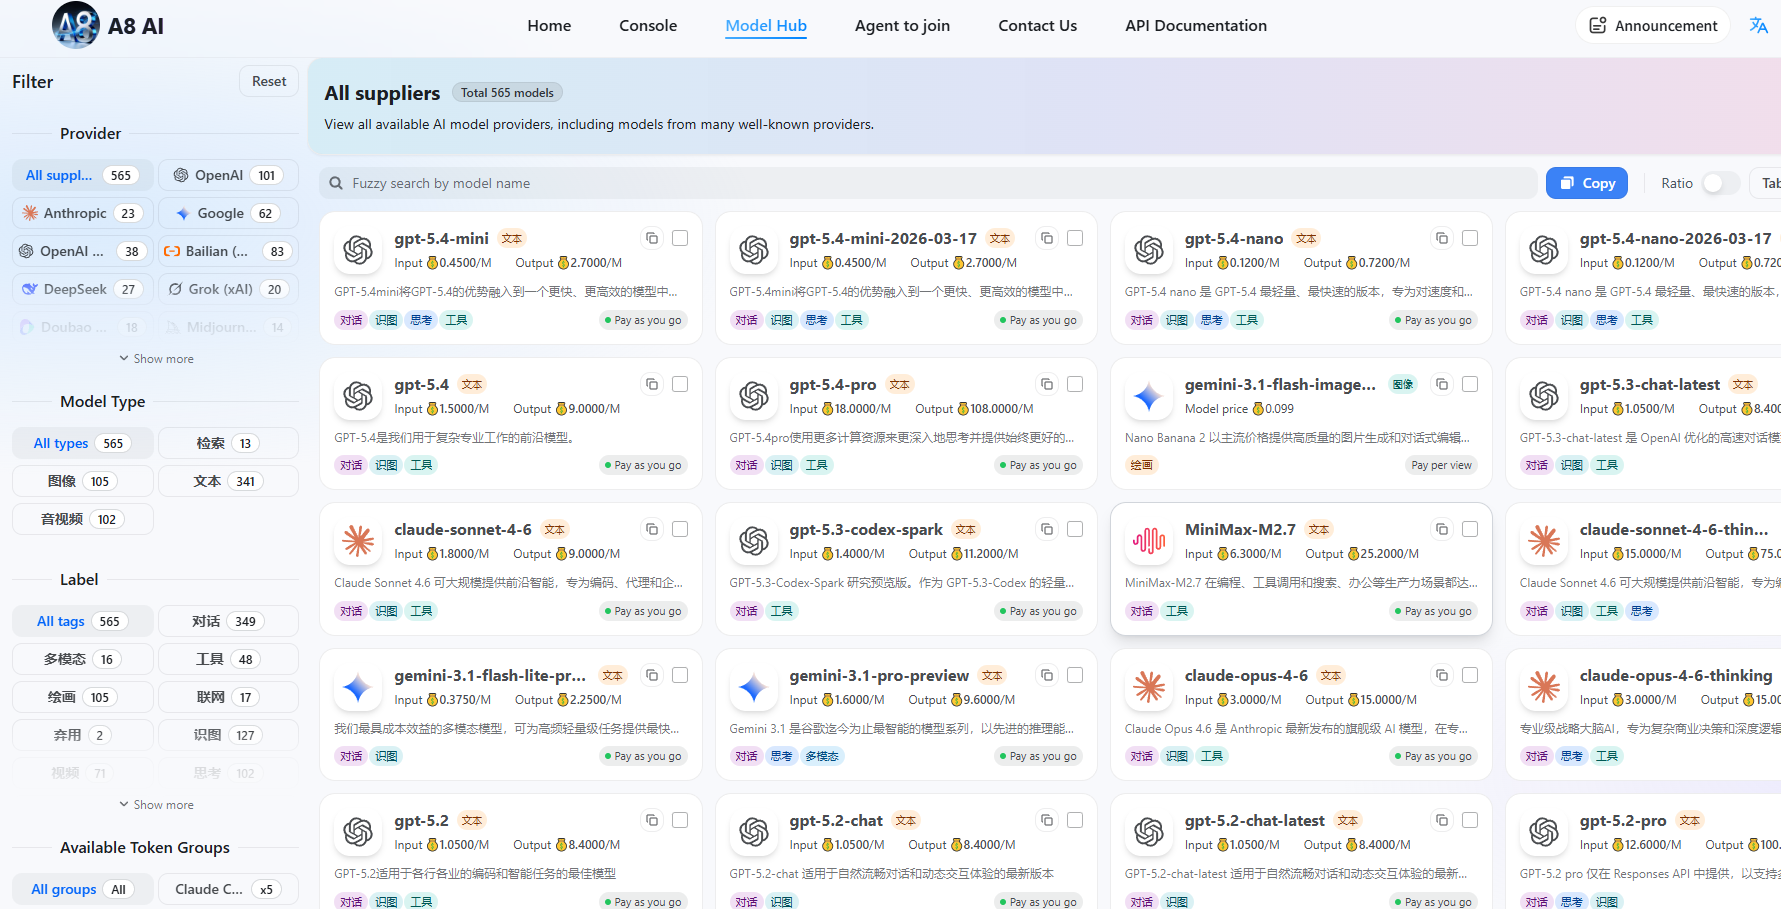The width and height of the screenshot is (1781, 909).
Task: Open API Documentation page
Action: [x=1196, y=26]
